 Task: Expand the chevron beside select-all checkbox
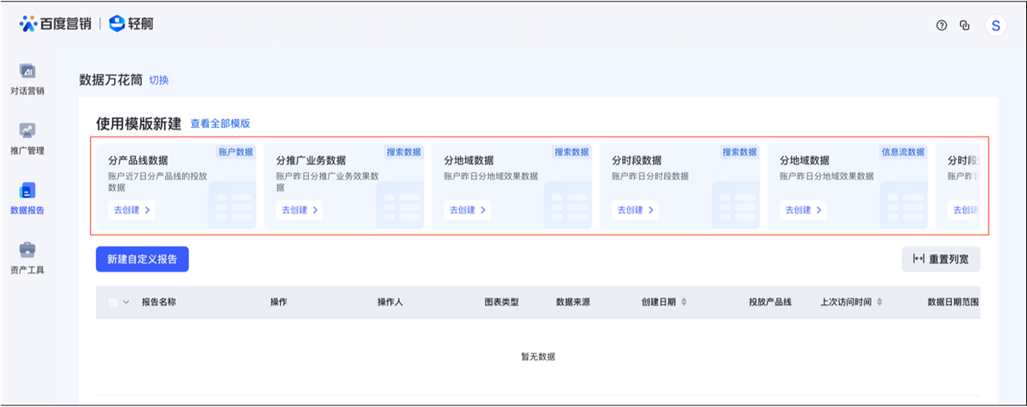(126, 301)
